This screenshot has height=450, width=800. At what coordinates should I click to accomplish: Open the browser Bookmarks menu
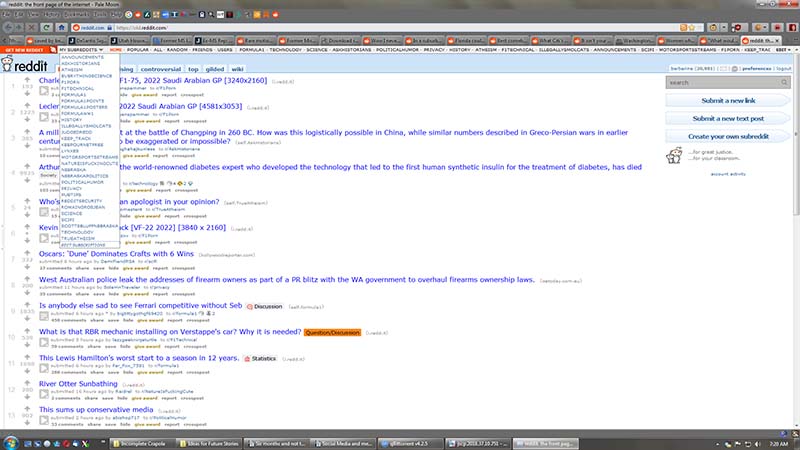[x=77, y=15]
